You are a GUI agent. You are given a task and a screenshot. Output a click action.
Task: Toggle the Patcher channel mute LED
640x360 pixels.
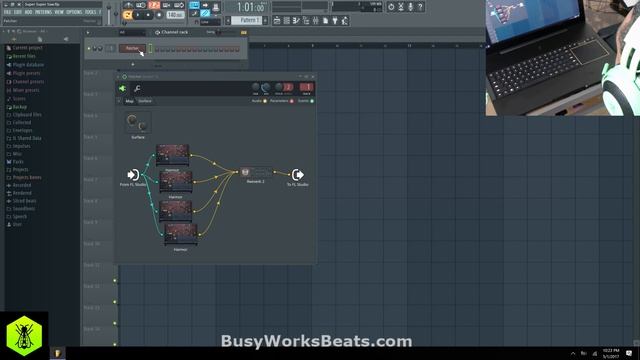point(89,48)
